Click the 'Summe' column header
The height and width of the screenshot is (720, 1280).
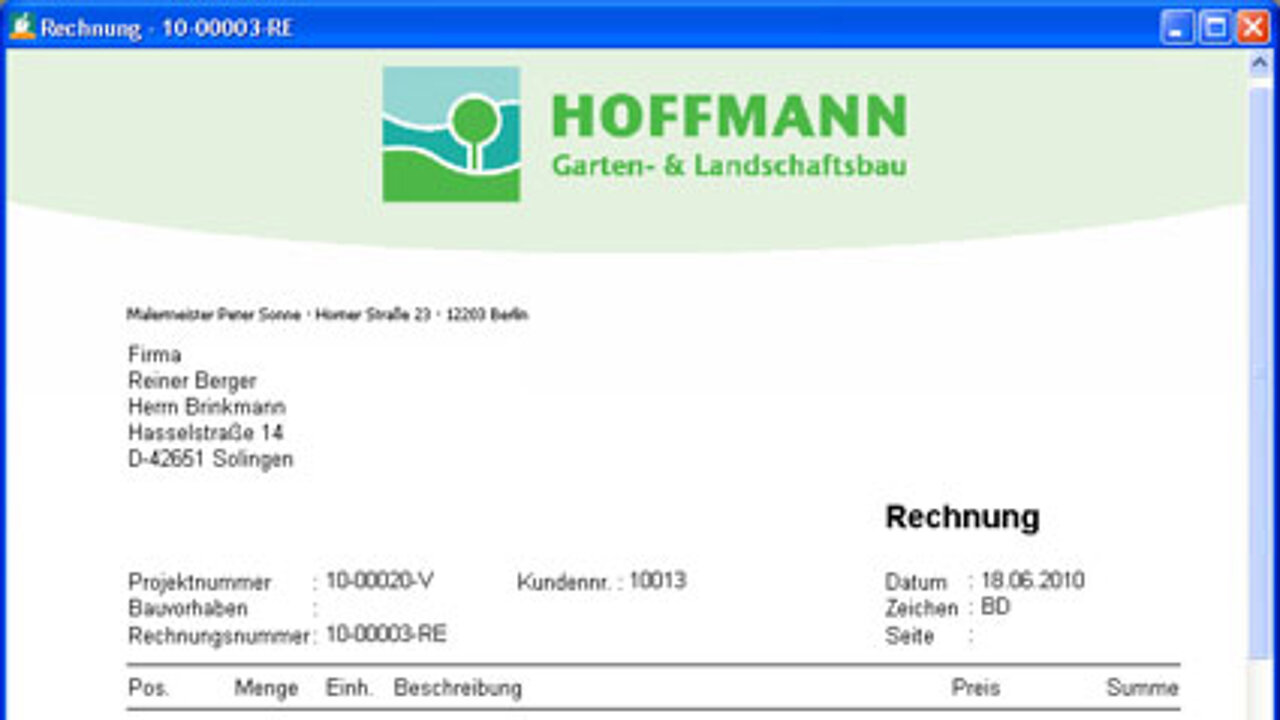(x=1142, y=688)
